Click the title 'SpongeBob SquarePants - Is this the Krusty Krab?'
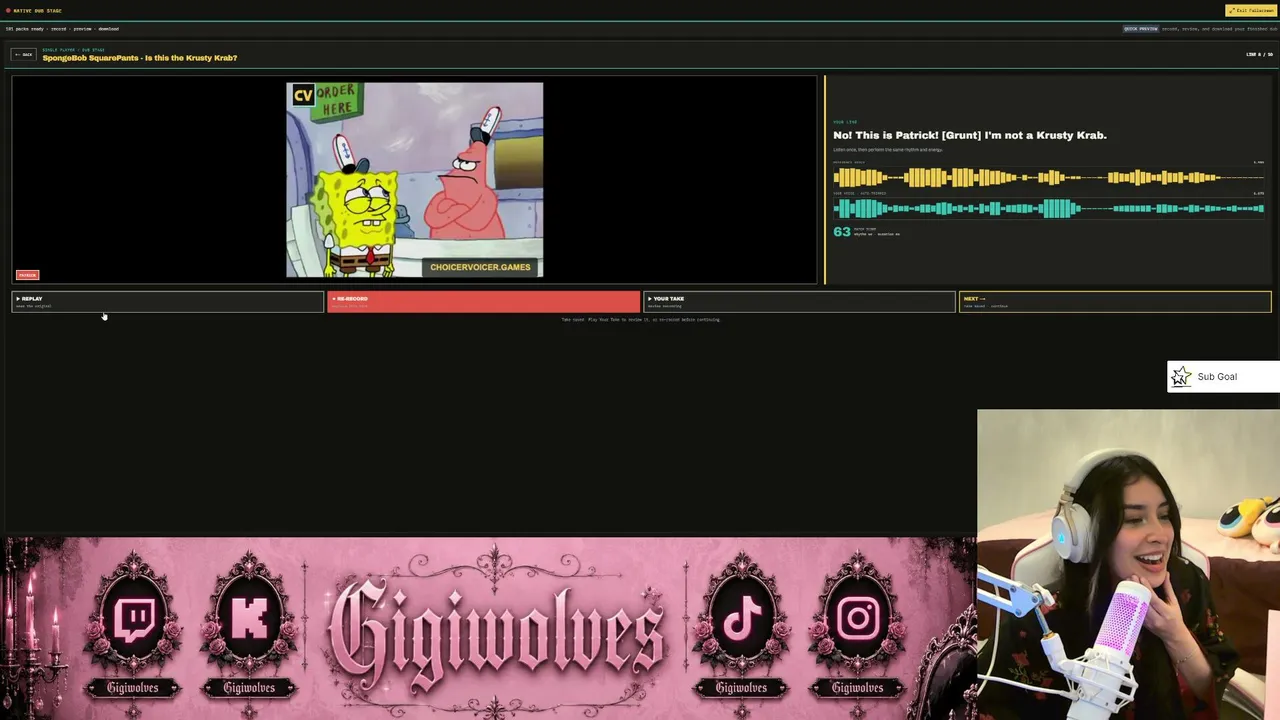This screenshot has height=720, width=1280. coord(140,58)
